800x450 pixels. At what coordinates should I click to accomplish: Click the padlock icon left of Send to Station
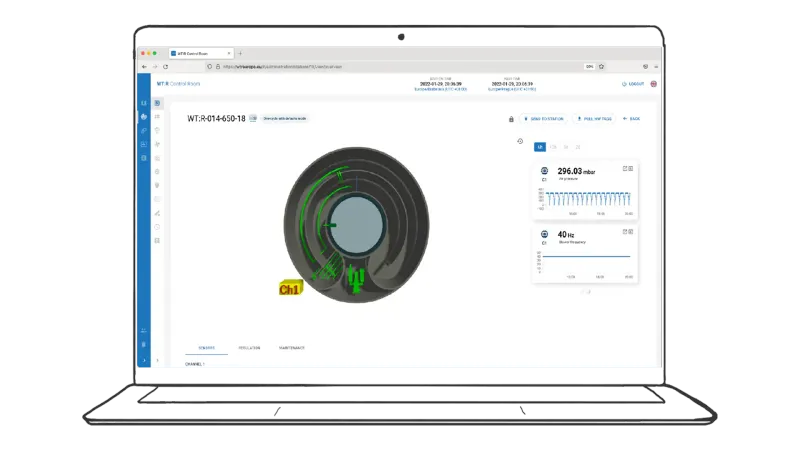coord(511,119)
